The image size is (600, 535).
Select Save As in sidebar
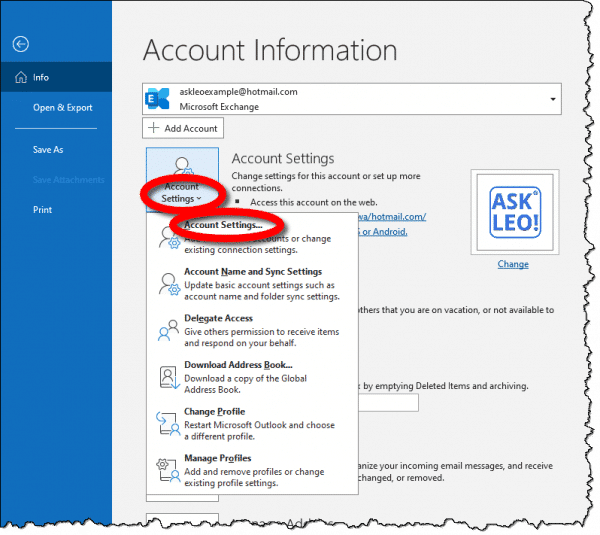coord(48,150)
